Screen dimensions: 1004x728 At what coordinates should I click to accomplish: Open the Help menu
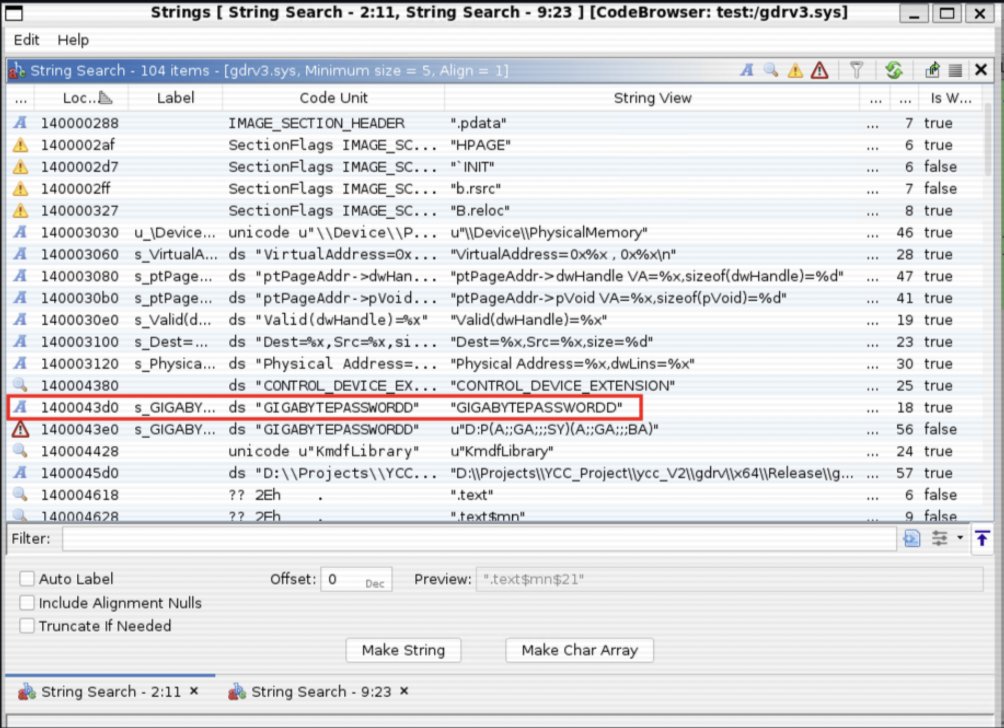point(73,40)
